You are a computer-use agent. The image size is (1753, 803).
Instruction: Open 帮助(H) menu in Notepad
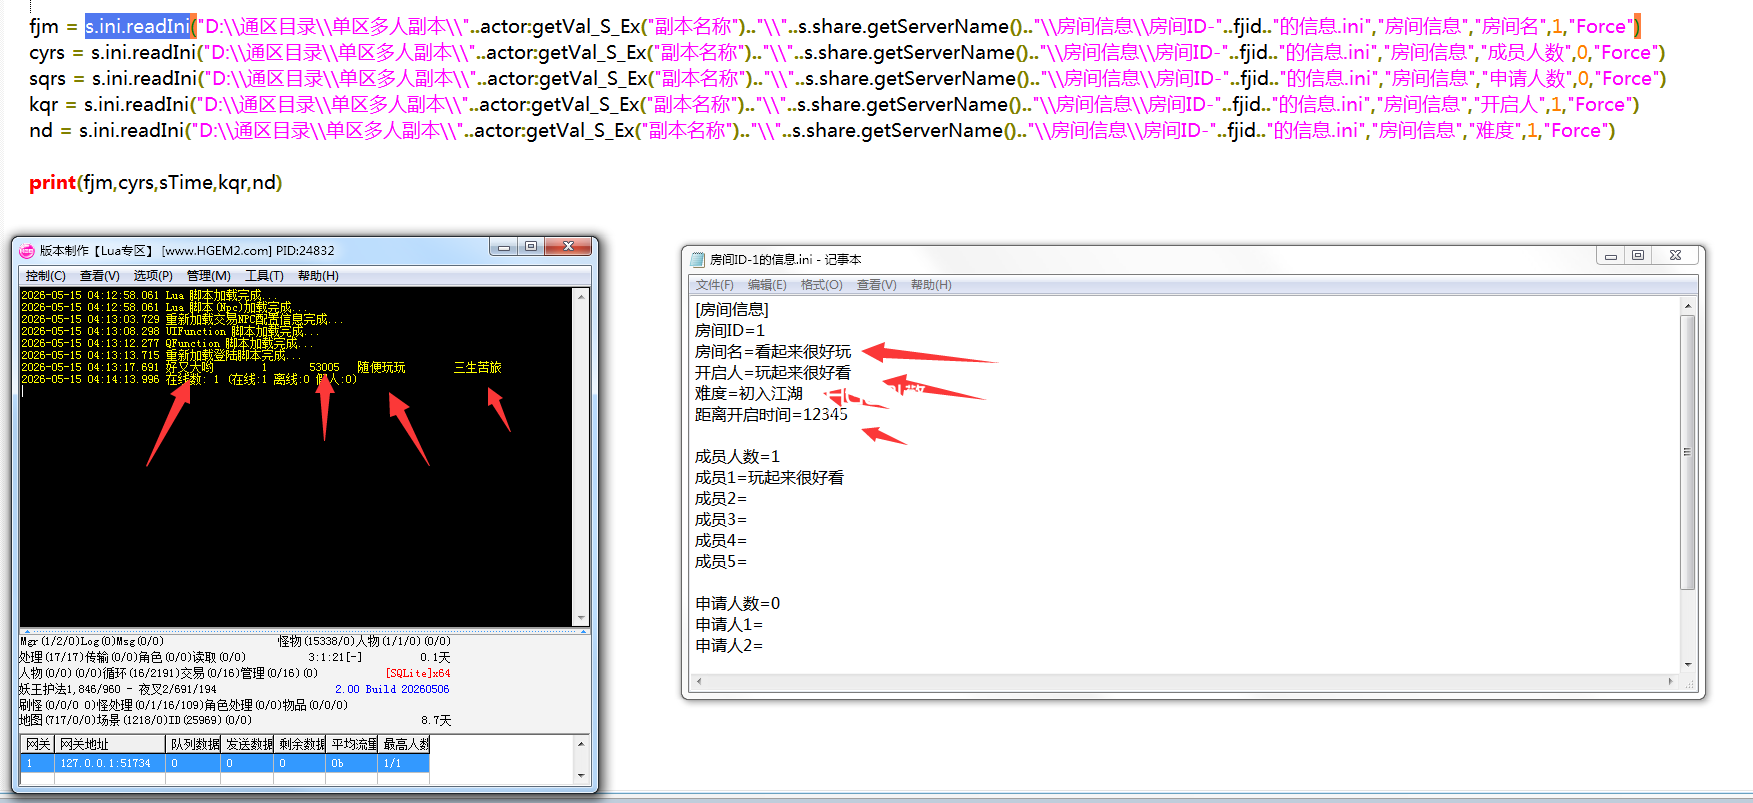pyautogui.click(x=931, y=285)
